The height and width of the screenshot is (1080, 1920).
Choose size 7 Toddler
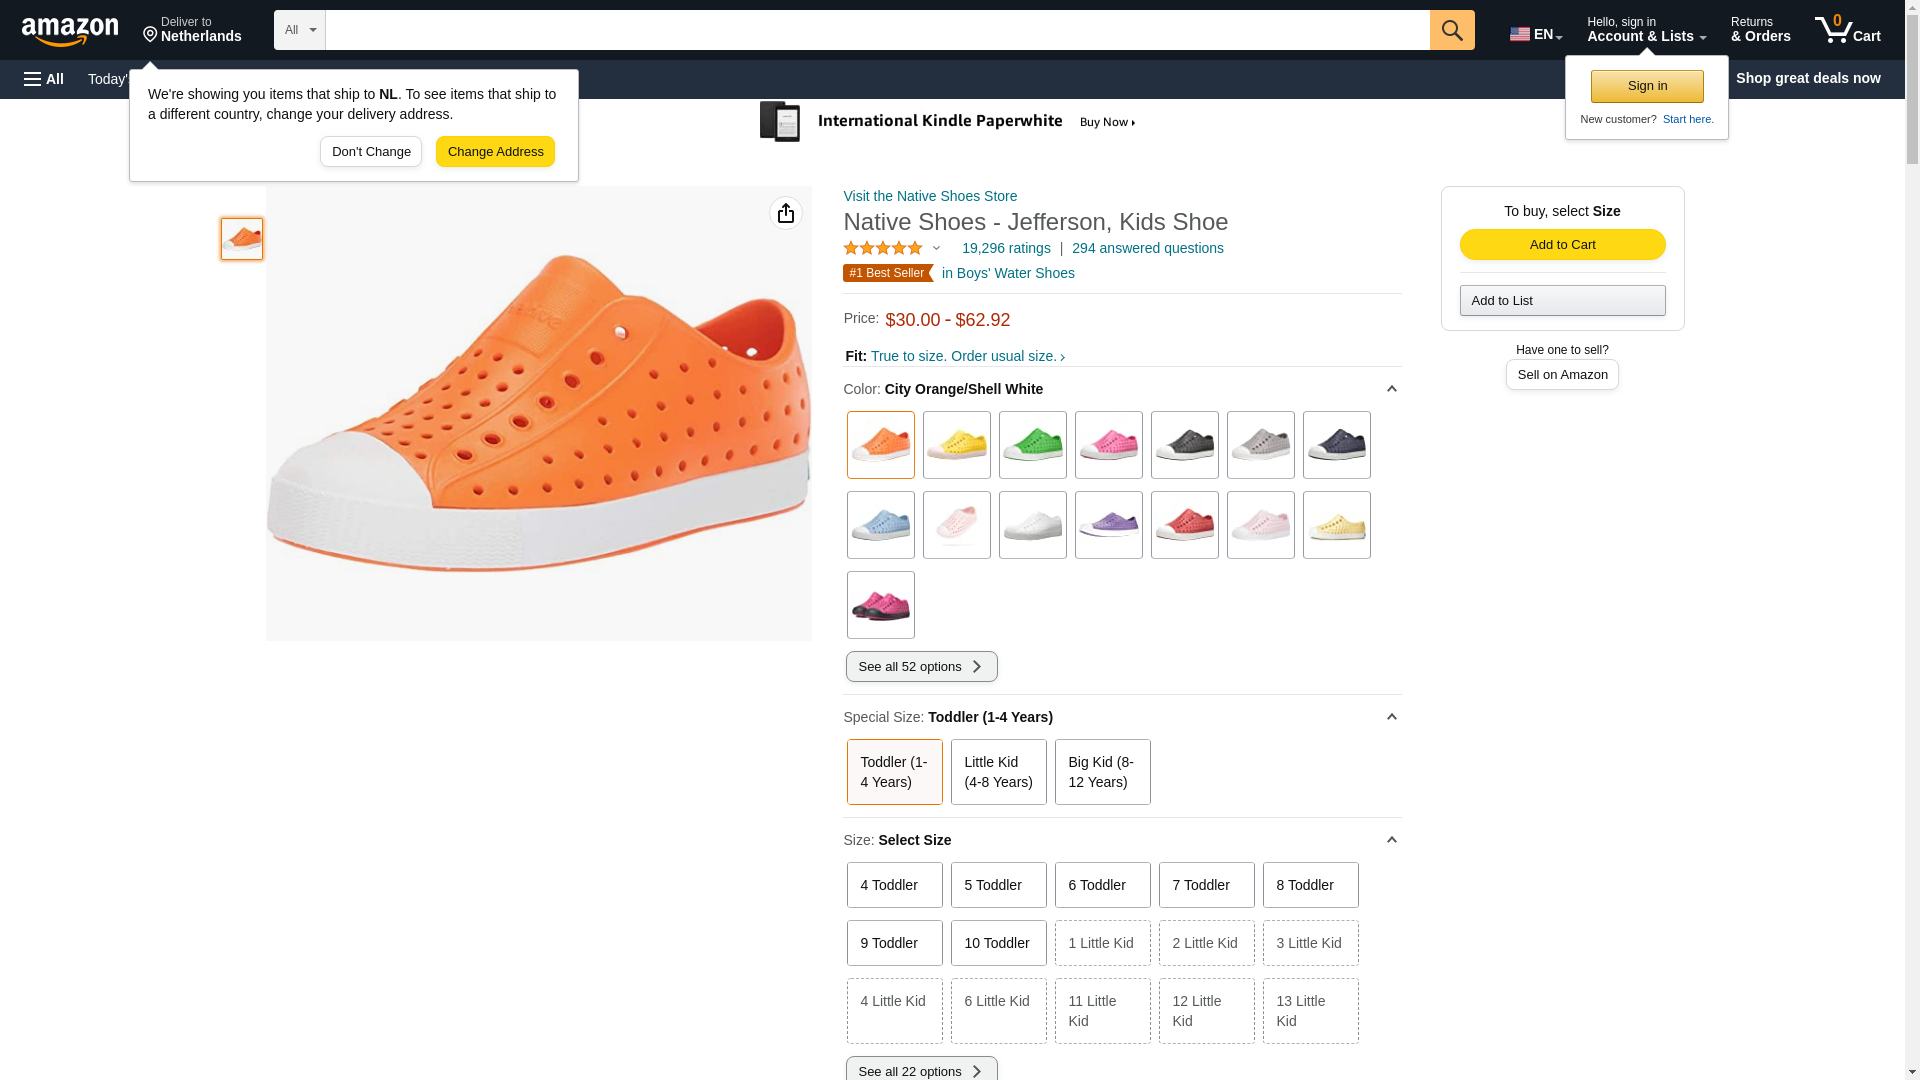(1206, 885)
